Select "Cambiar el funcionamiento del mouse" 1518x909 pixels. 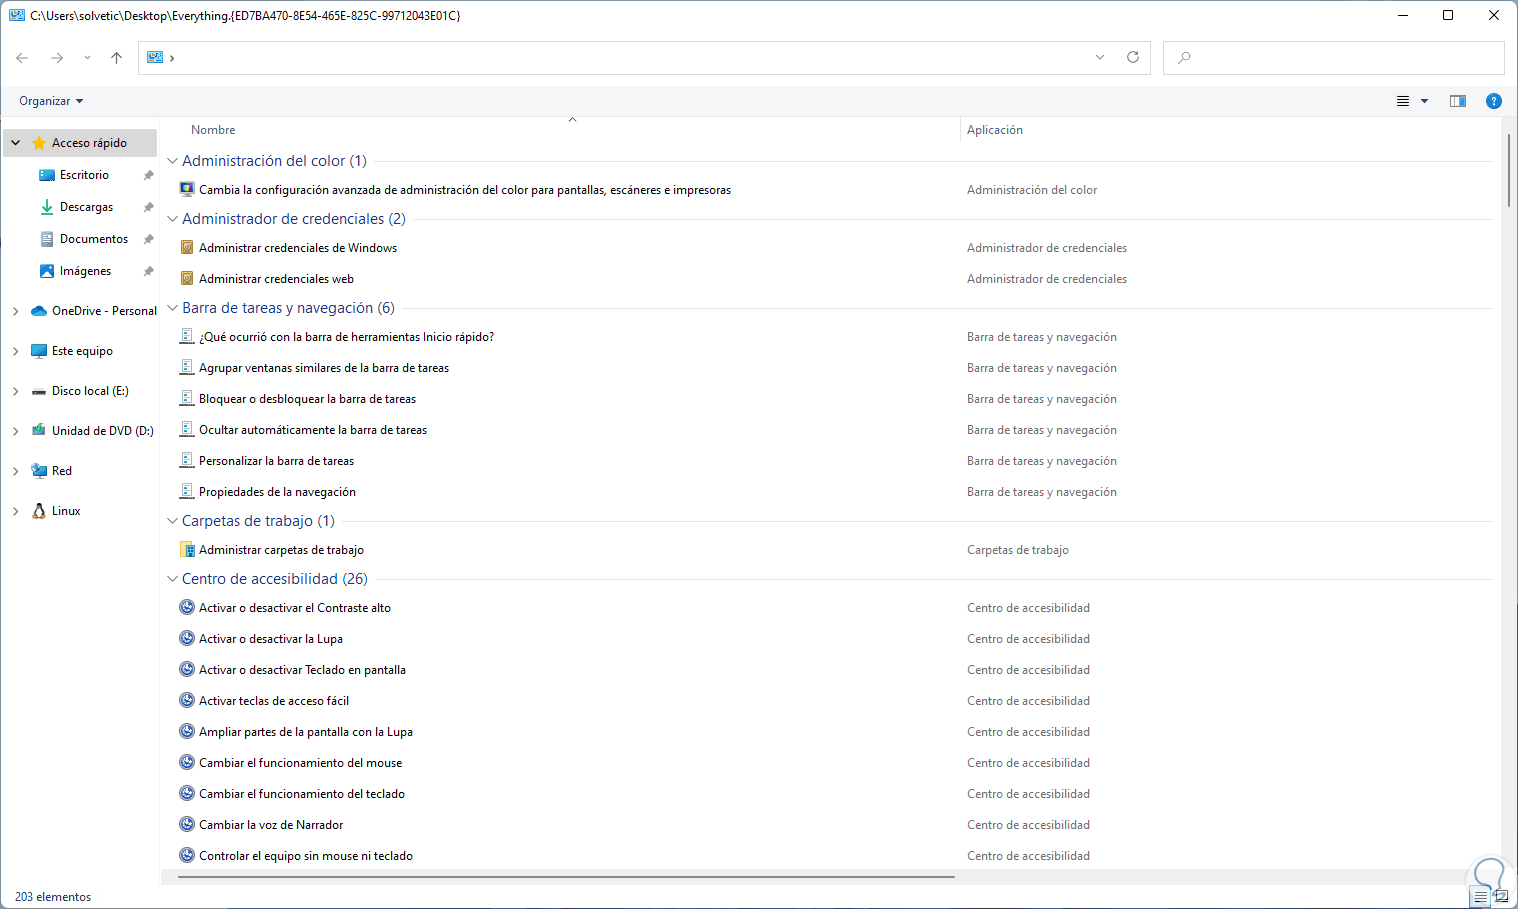(x=300, y=763)
